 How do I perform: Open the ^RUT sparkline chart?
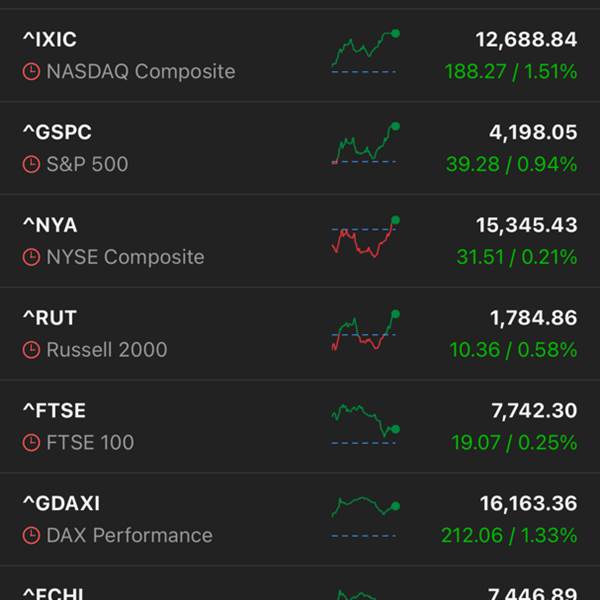365,330
